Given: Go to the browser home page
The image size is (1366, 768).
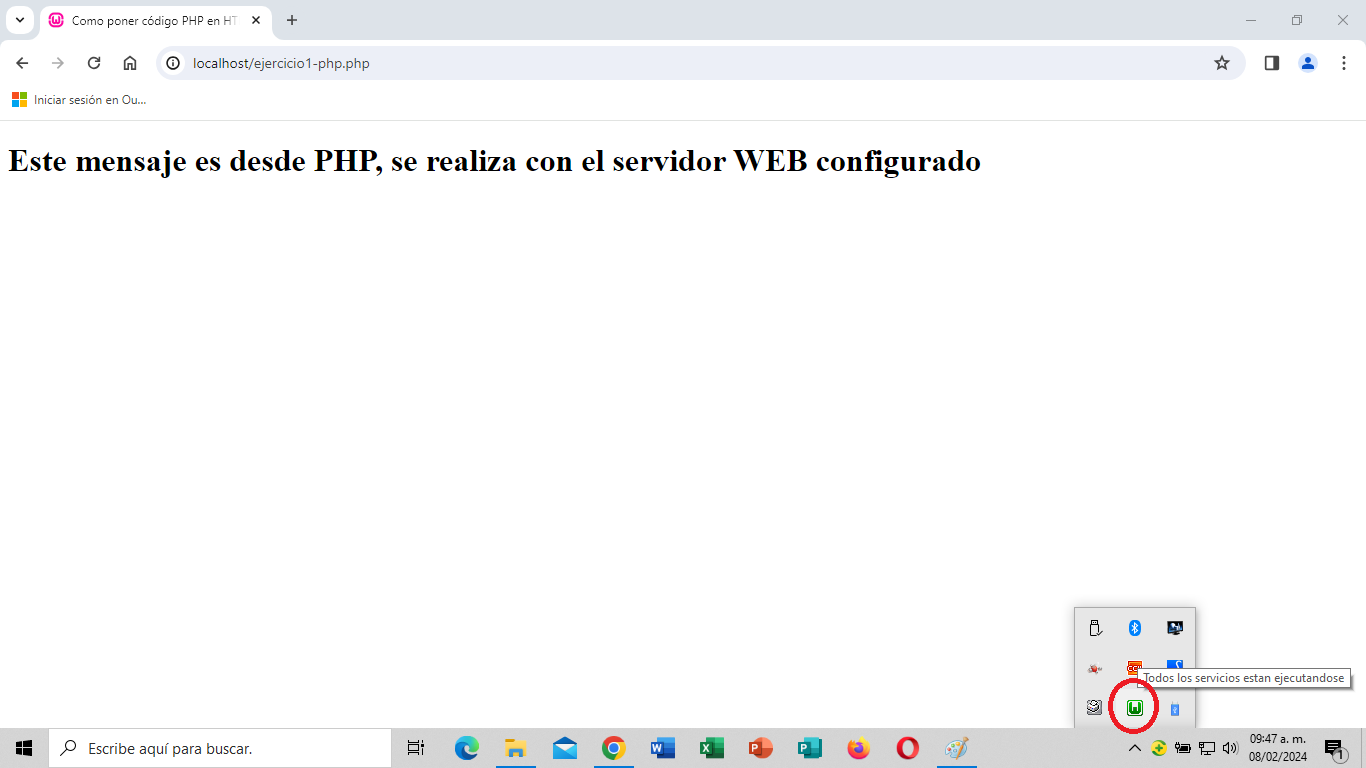Looking at the screenshot, I should click(x=130, y=63).
